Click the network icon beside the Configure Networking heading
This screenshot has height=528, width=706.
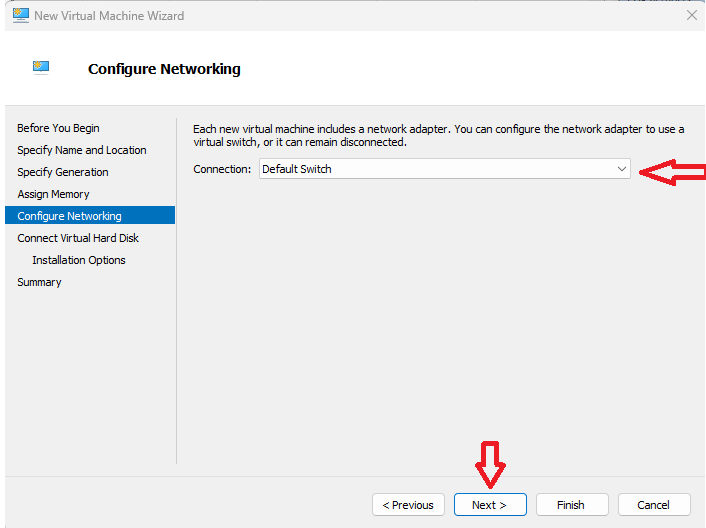point(41,67)
